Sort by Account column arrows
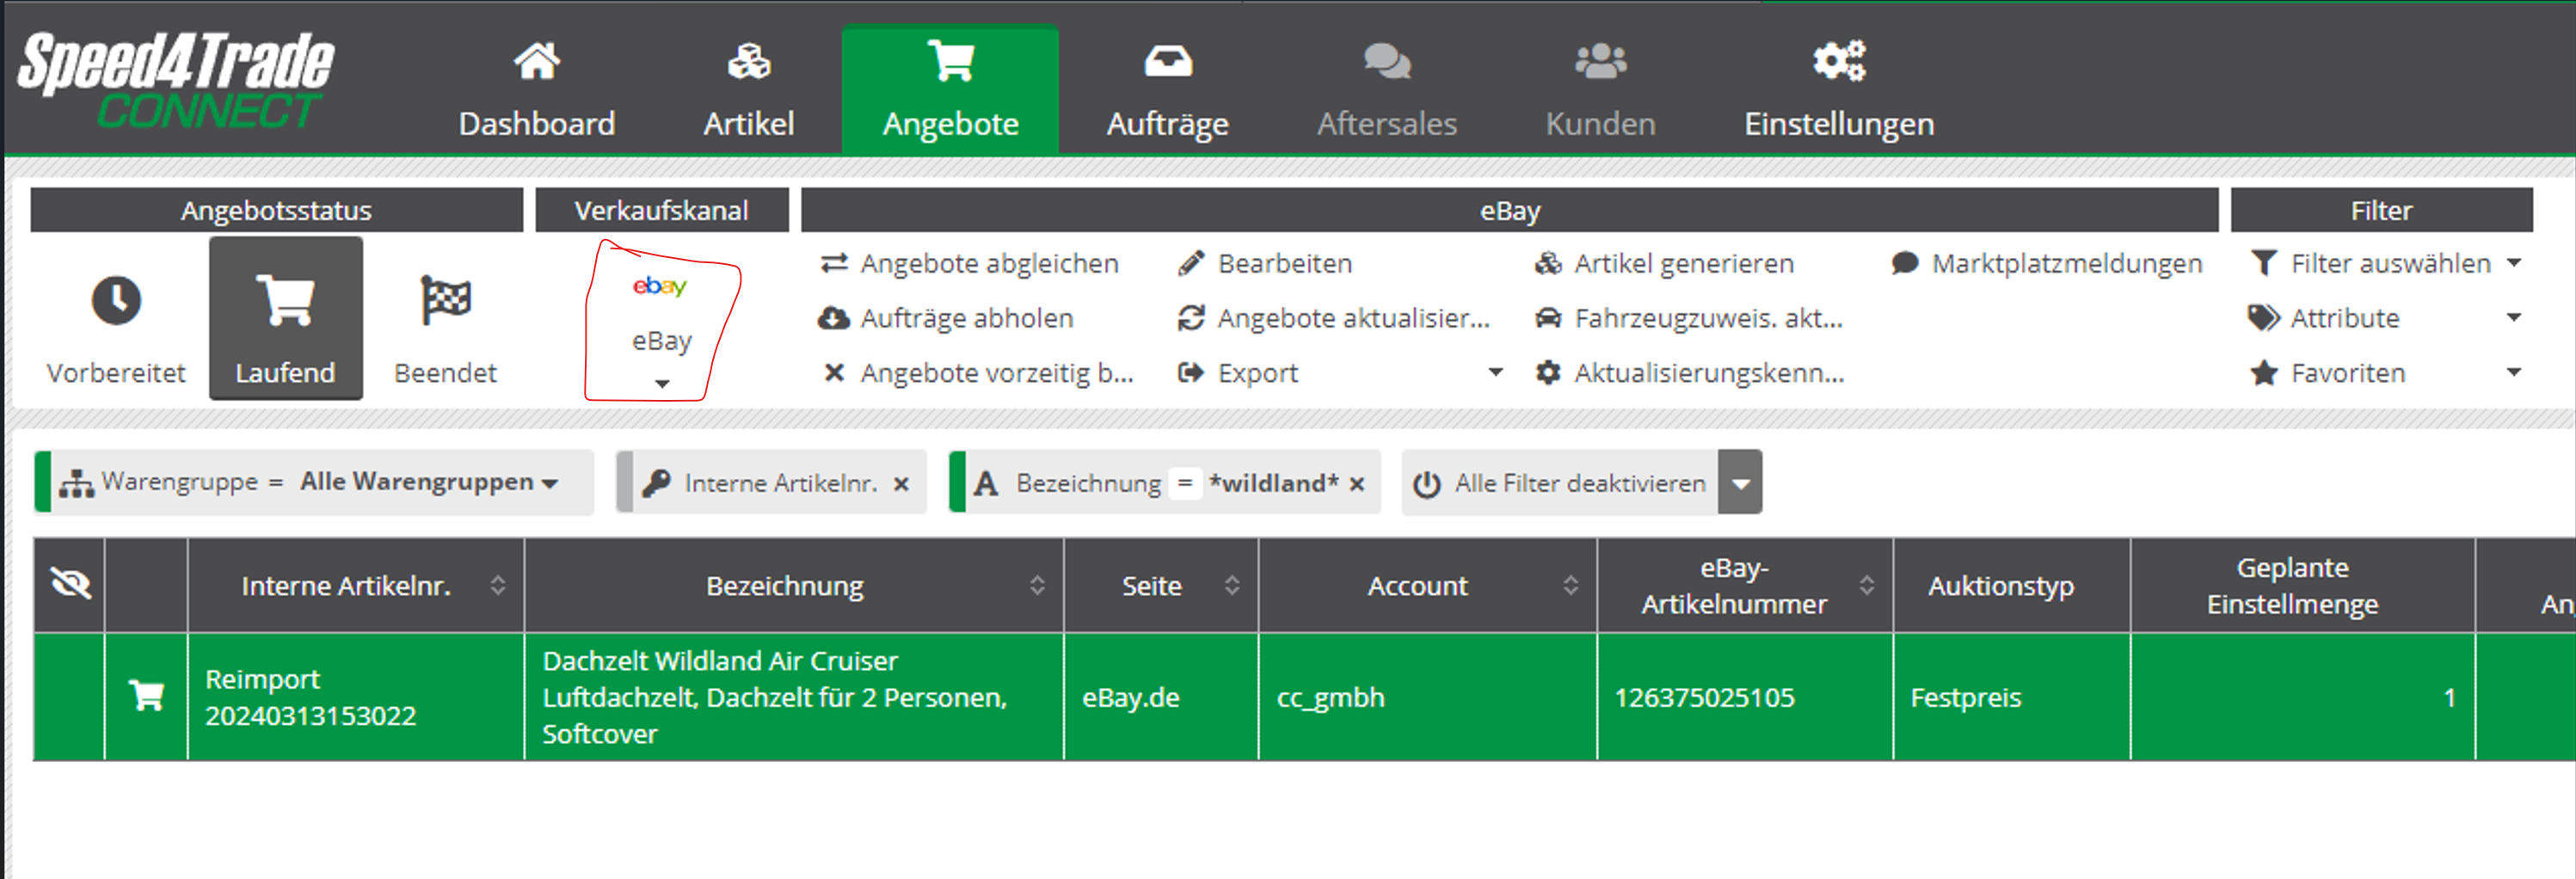 pos(1570,585)
